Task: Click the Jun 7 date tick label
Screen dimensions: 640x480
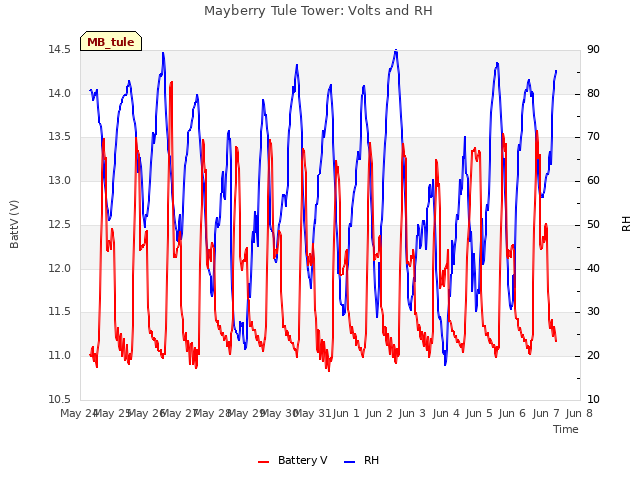Action: [546, 413]
